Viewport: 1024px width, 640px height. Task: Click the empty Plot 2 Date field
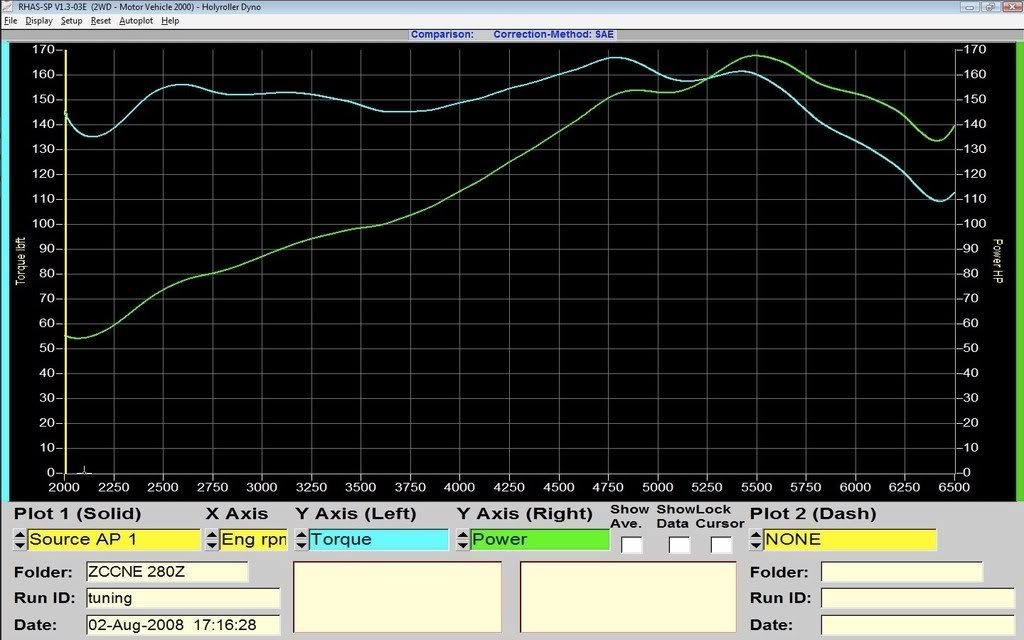pos(918,625)
